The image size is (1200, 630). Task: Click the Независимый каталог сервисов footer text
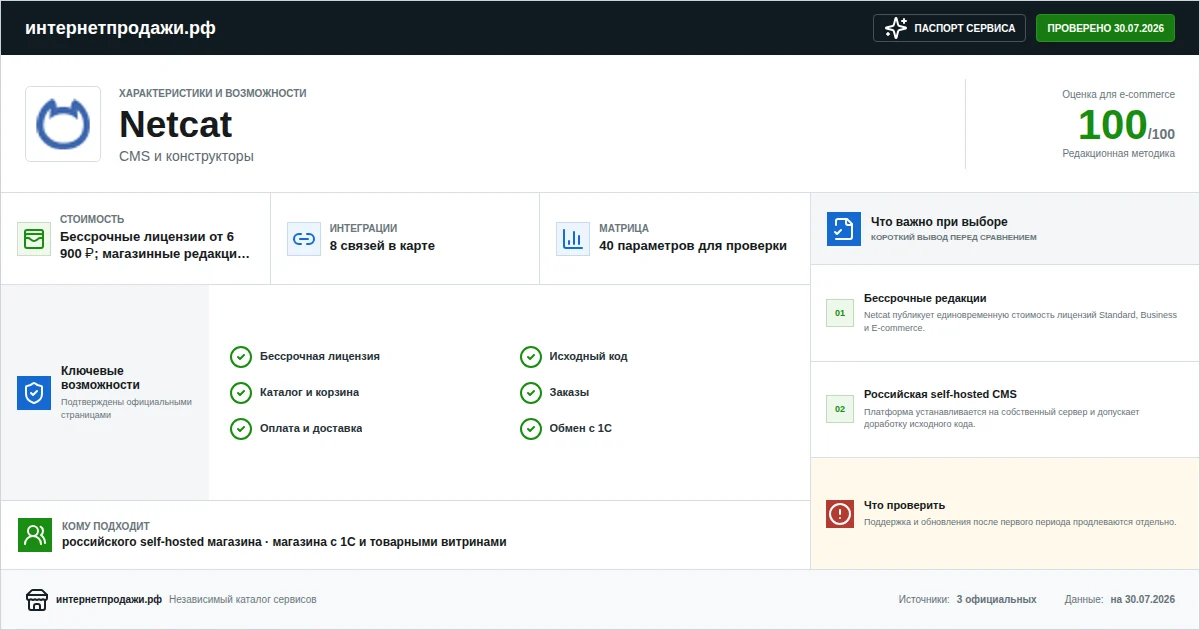click(x=243, y=600)
